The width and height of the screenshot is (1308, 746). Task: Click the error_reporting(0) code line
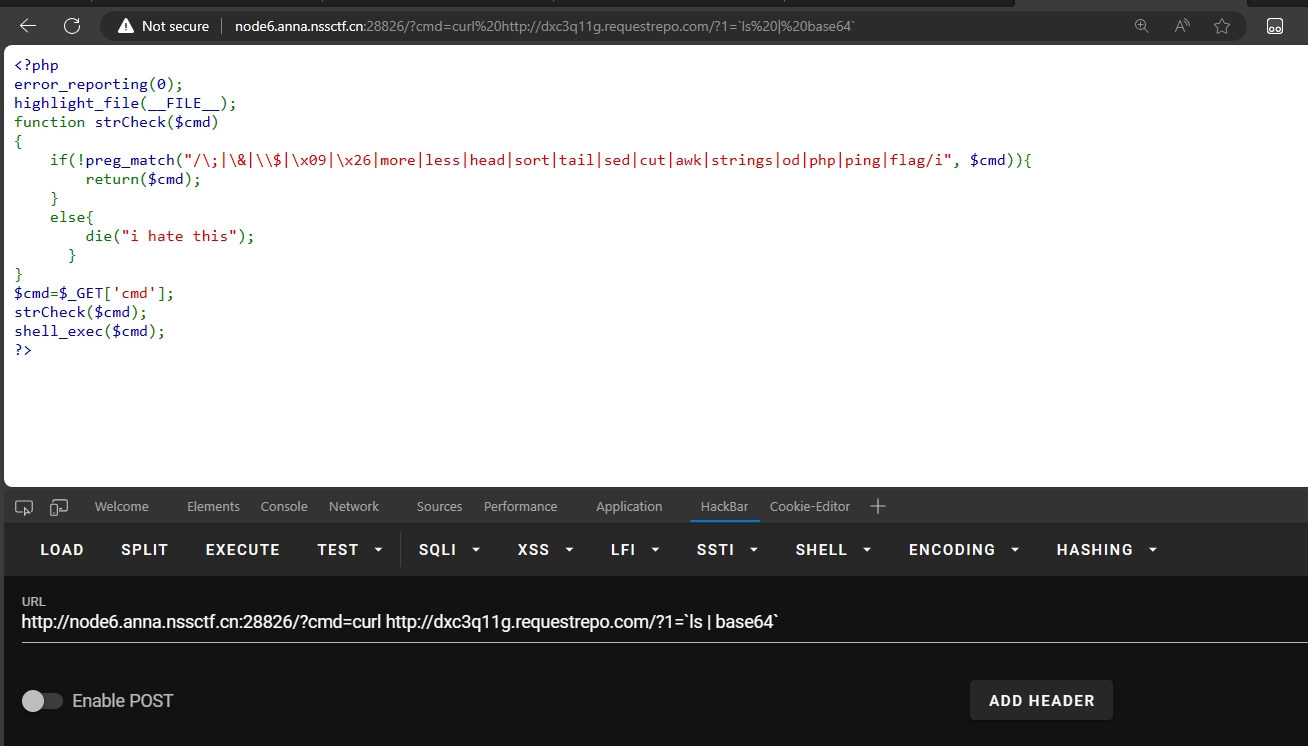coord(98,84)
